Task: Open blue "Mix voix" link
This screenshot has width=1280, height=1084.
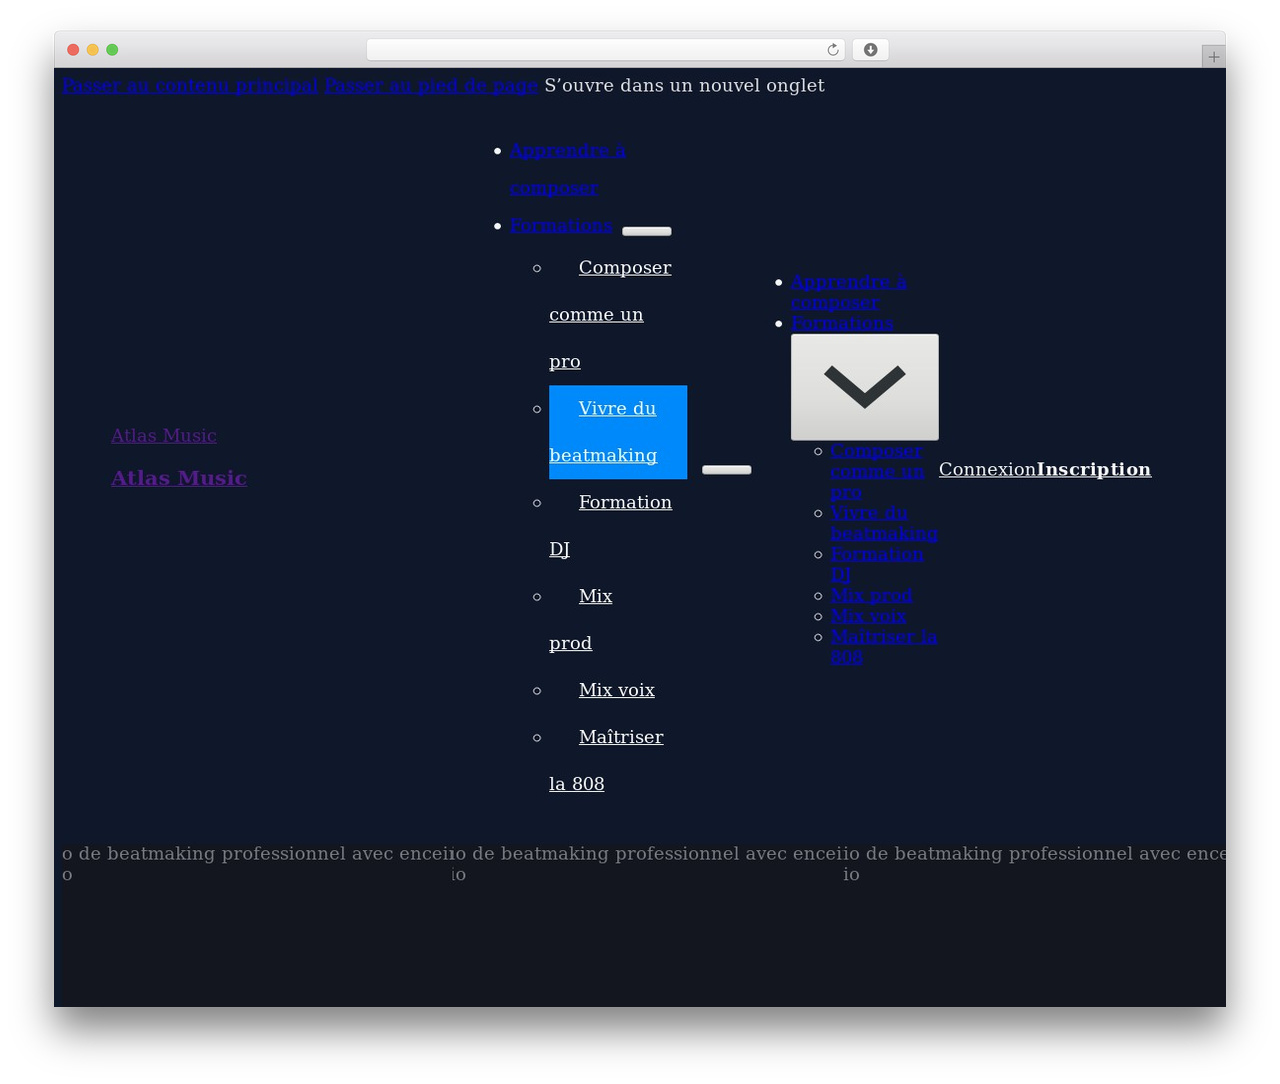Action: [x=868, y=616]
